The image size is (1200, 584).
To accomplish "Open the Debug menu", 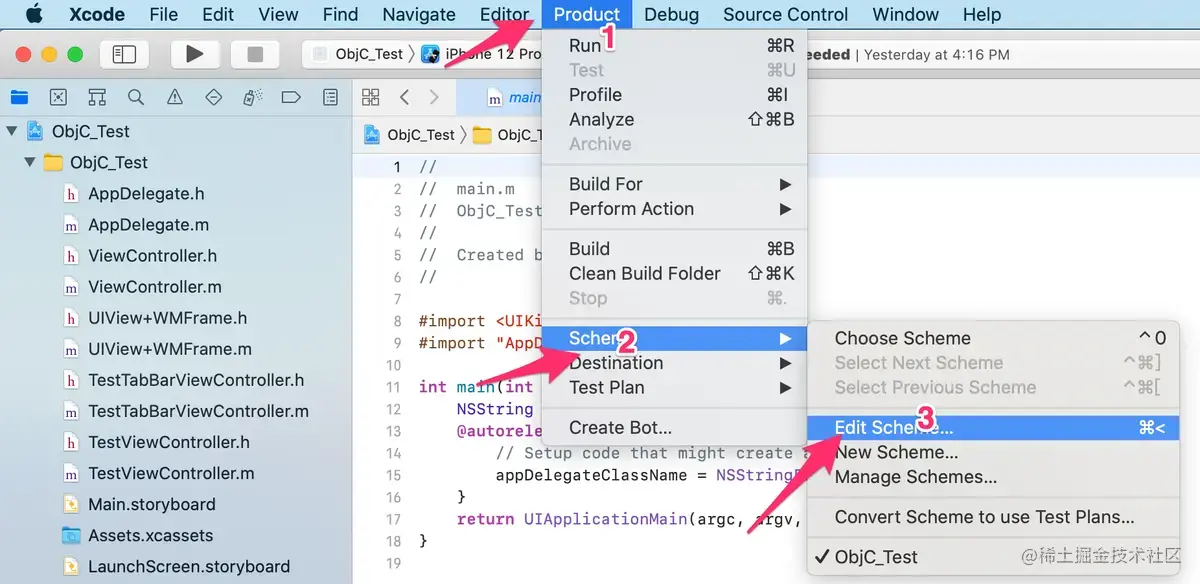I will [671, 14].
